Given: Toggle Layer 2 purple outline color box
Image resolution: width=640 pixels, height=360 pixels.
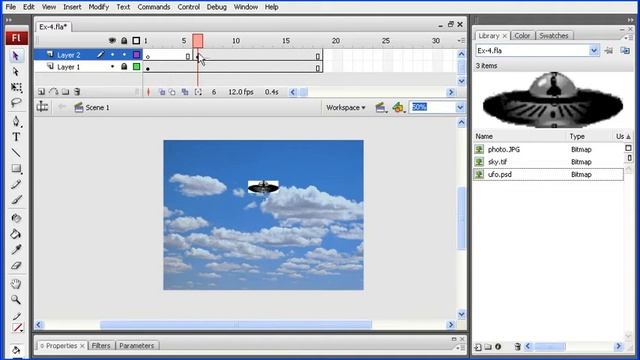Looking at the screenshot, I should click(137, 55).
